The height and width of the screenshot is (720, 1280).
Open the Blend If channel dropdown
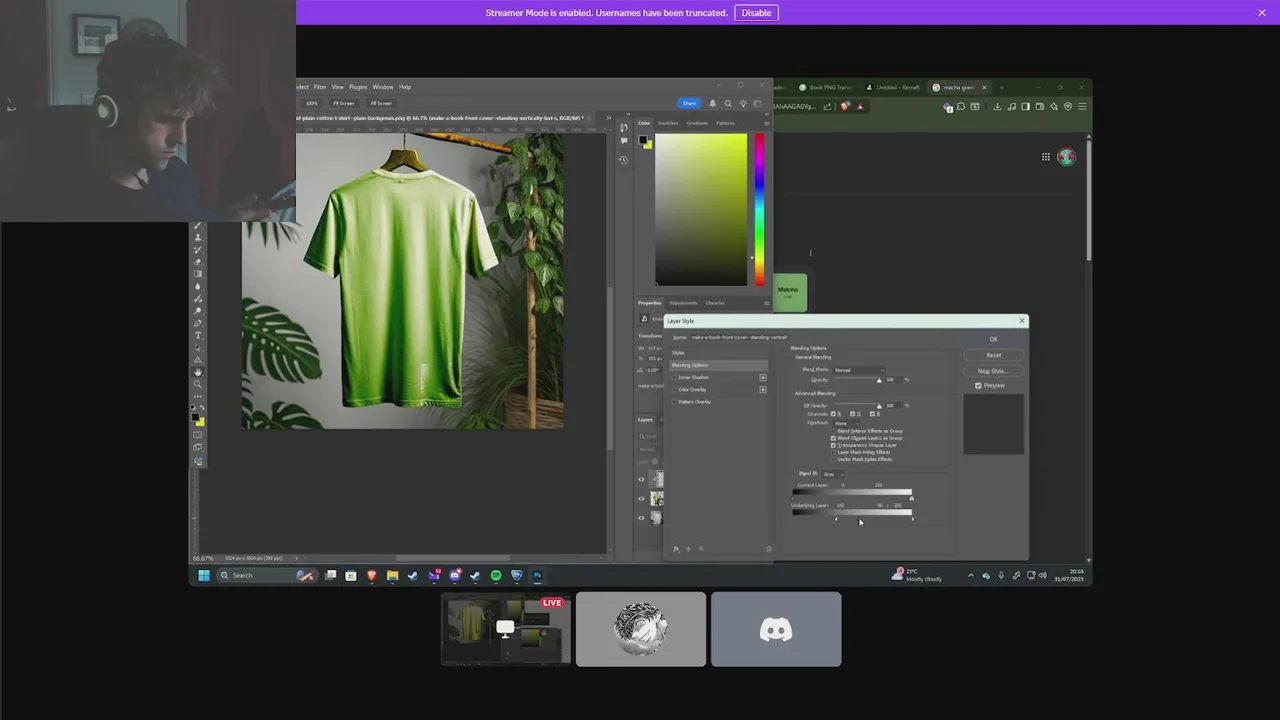[834, 474]
